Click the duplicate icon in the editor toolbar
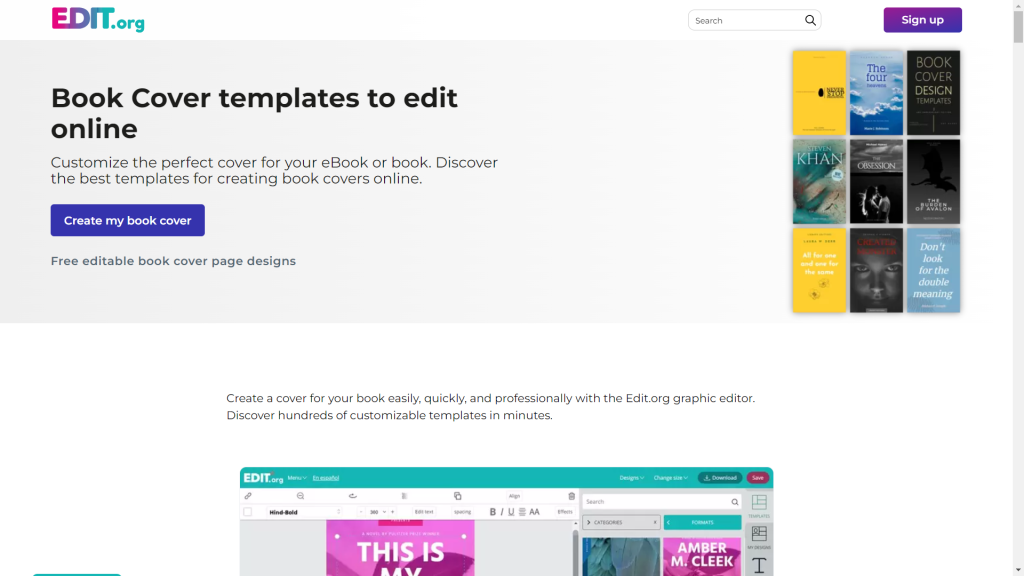 coord(457,496)
